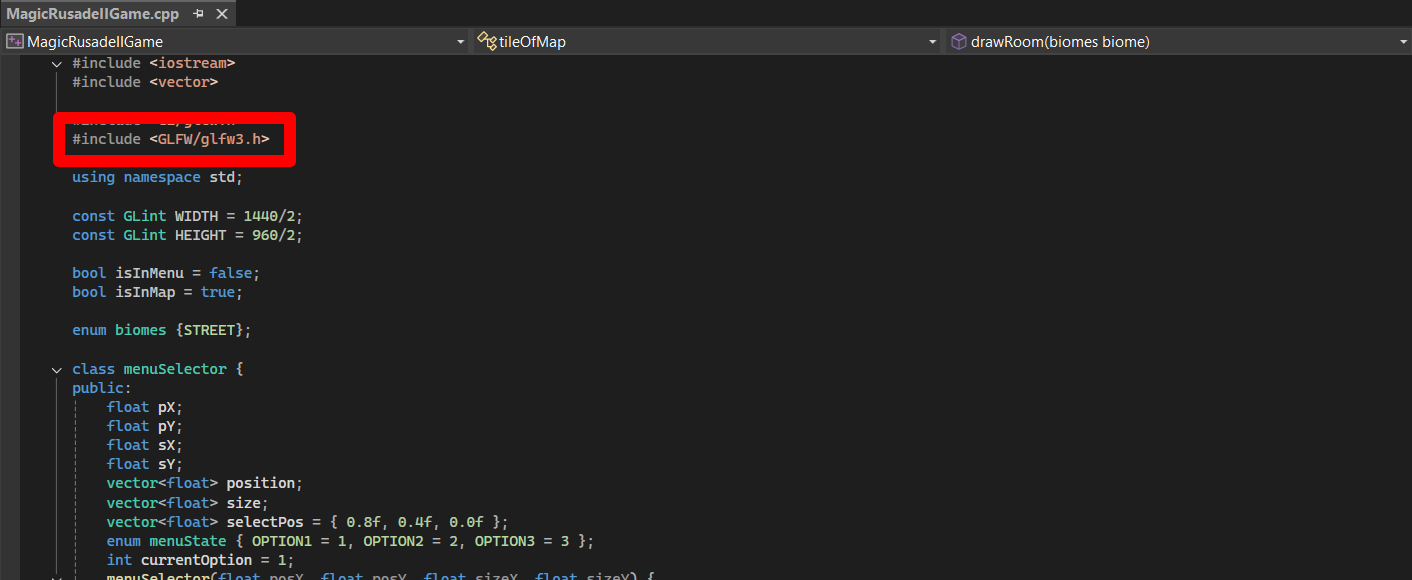The height and width of the screenshot is (580, 1412).
Task: Click the MagicRusadellGame project scope icon
Action: click(x=15, y=42)
